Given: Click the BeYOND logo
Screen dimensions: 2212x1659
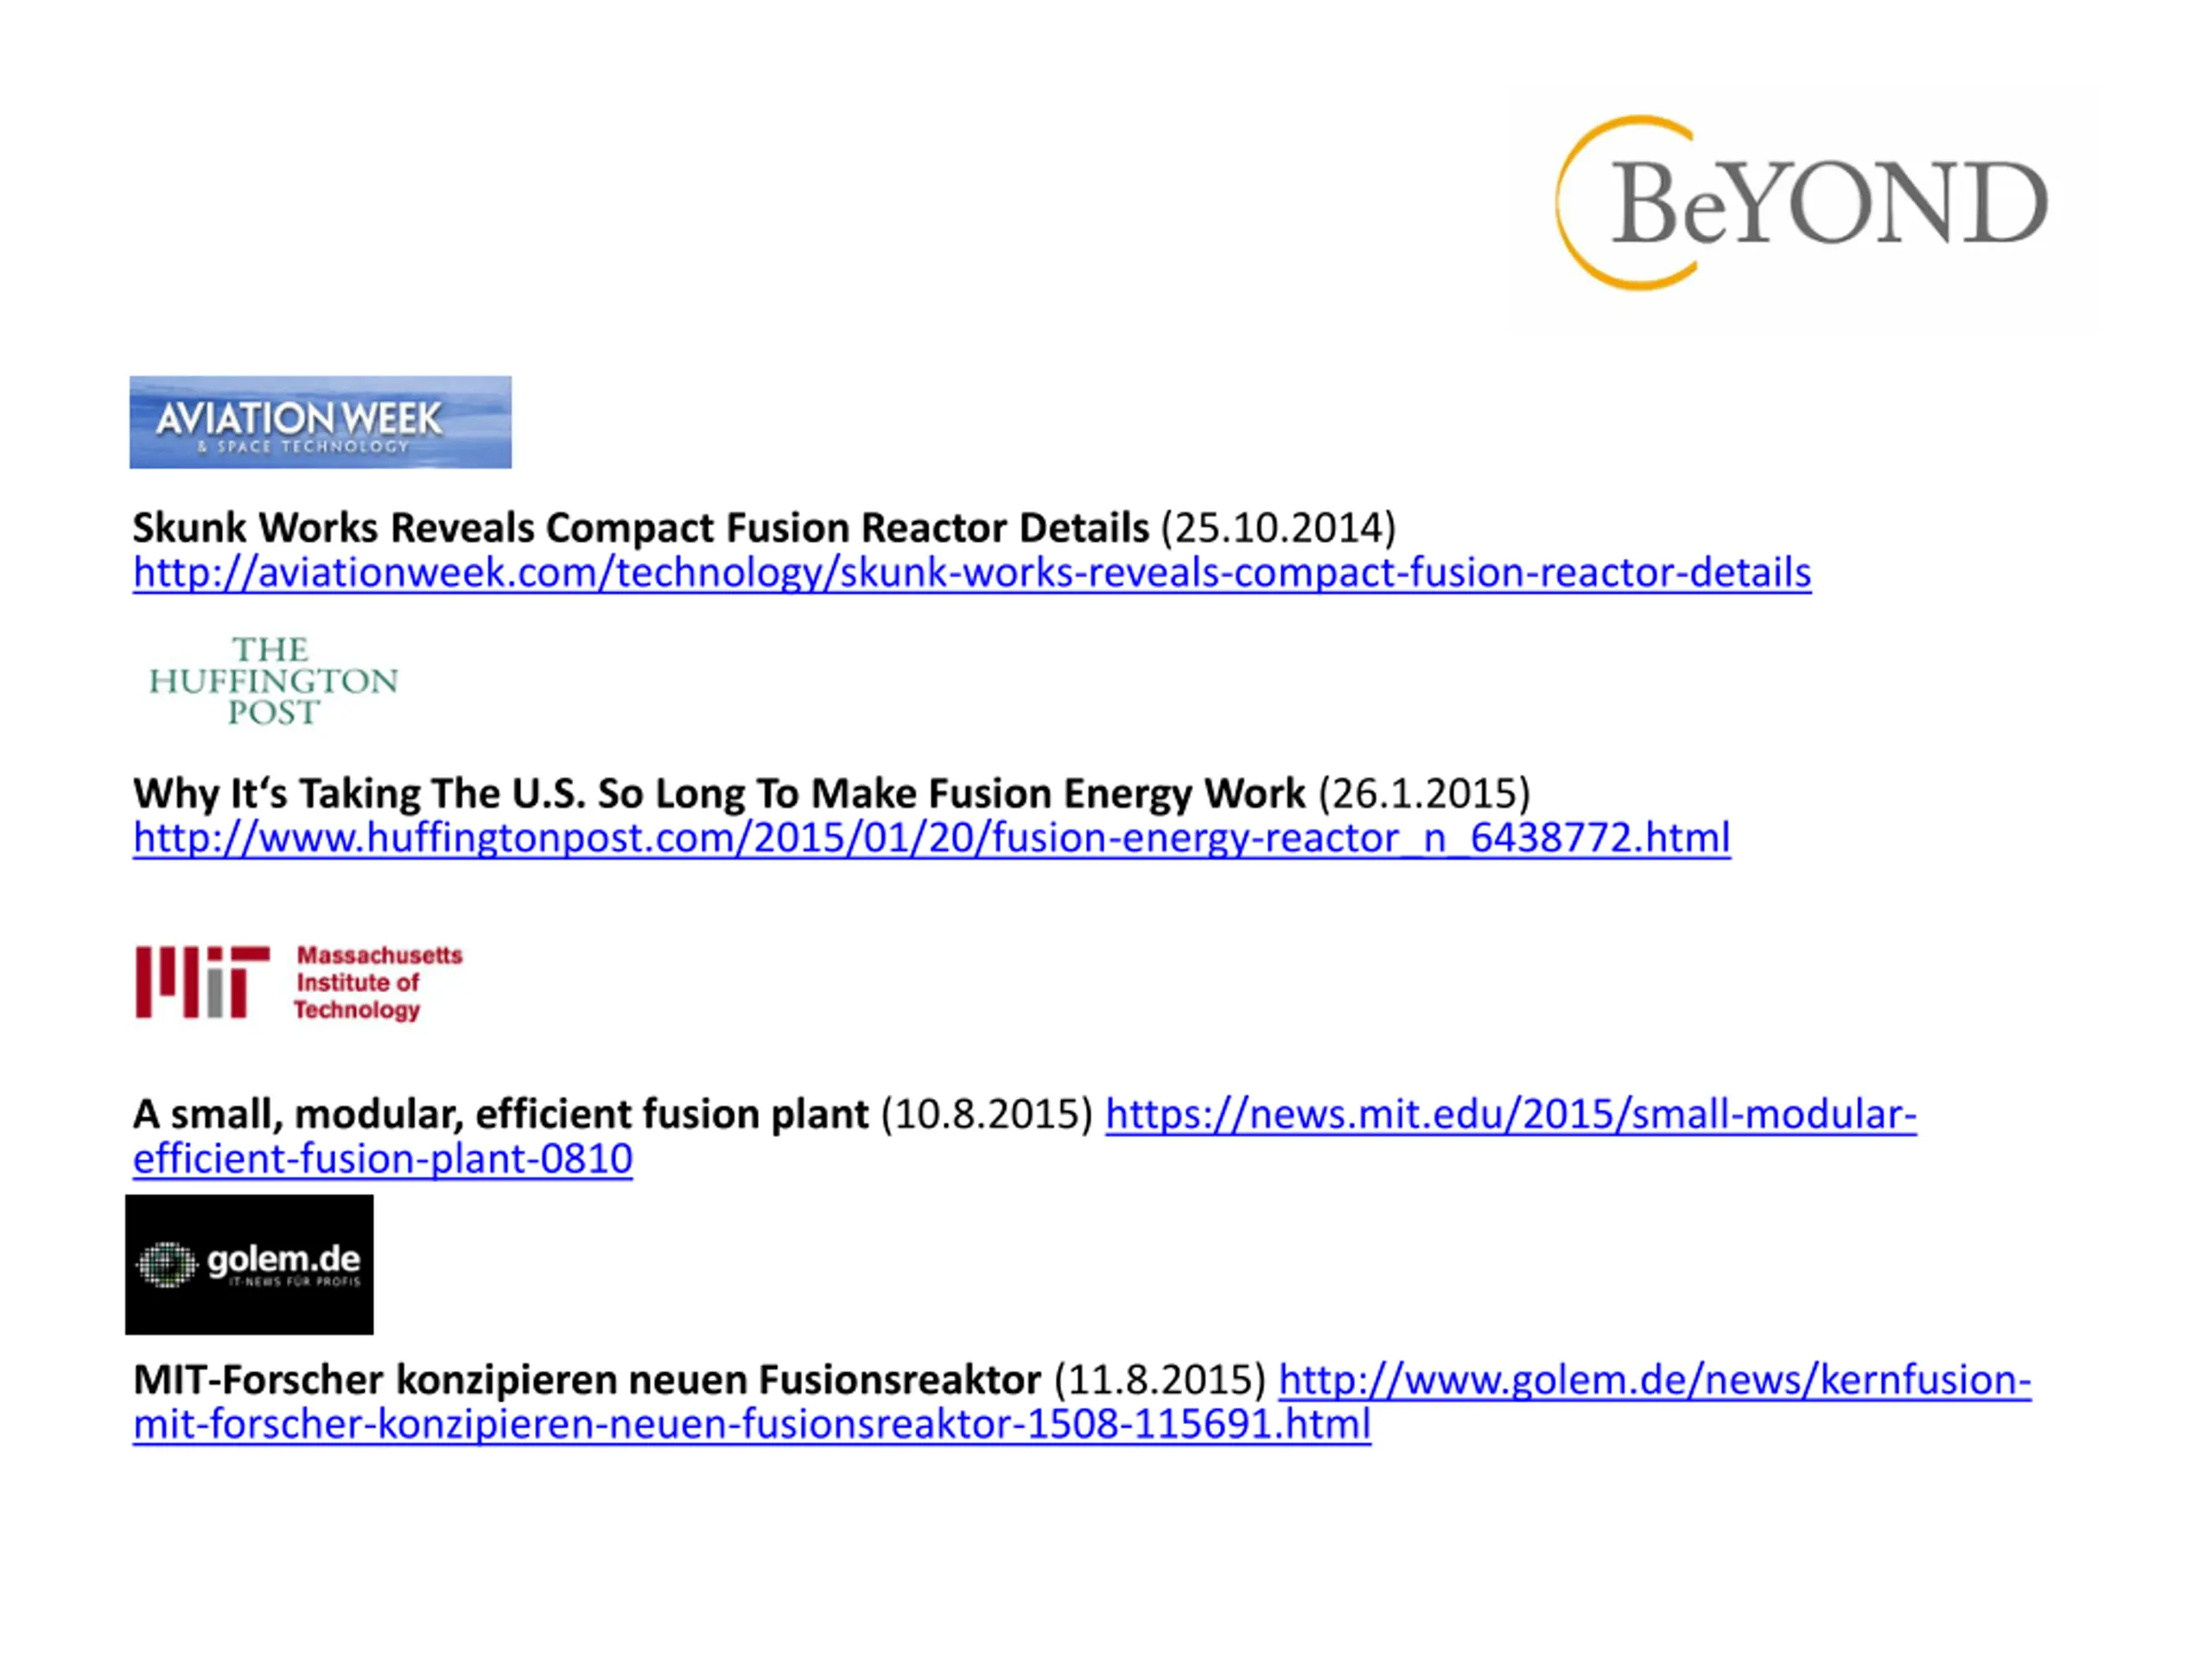Looking at the screenshot, I should (x=1802, y=203).
